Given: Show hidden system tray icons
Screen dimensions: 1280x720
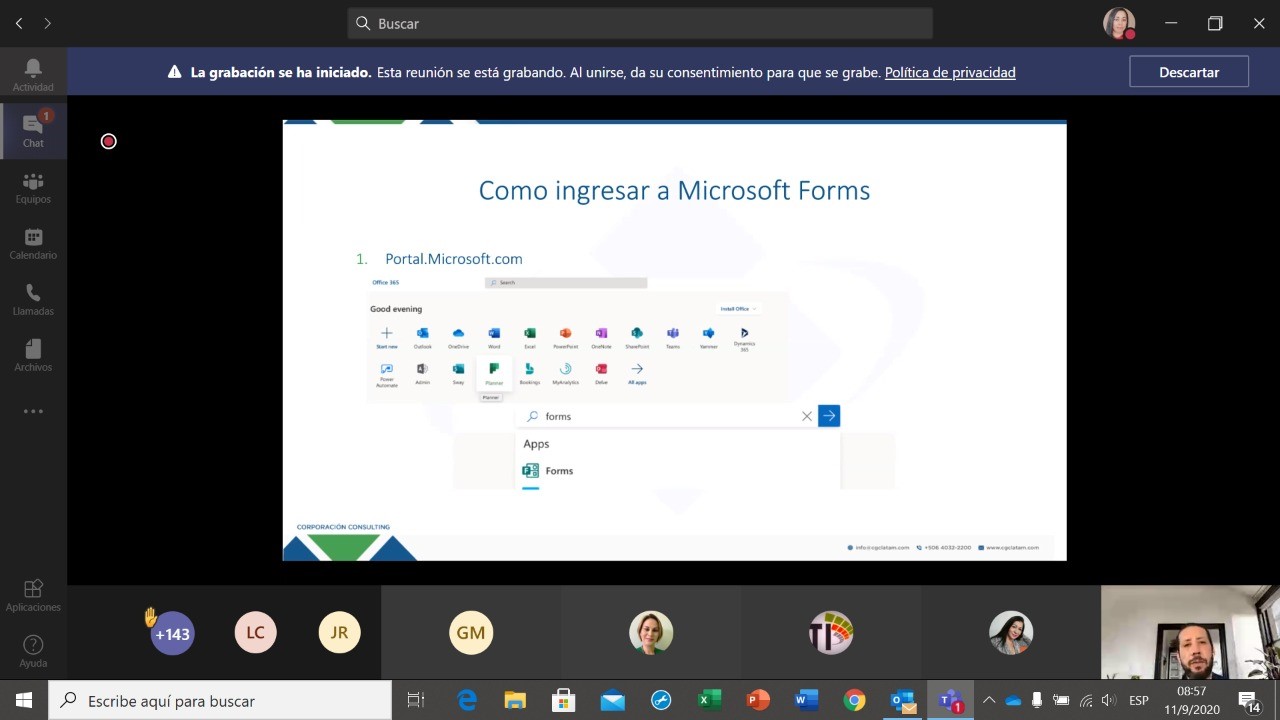Looking at the screenshot, I should [989, 700].
